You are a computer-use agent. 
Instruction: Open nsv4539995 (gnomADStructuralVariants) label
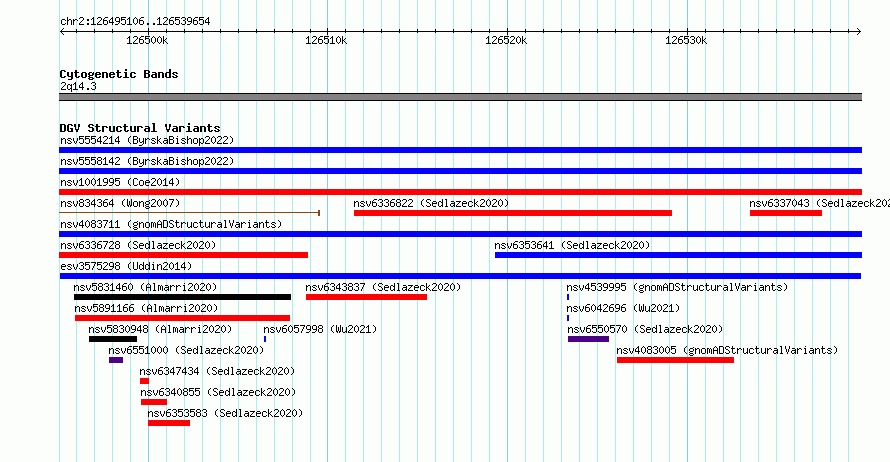[677, 287]
